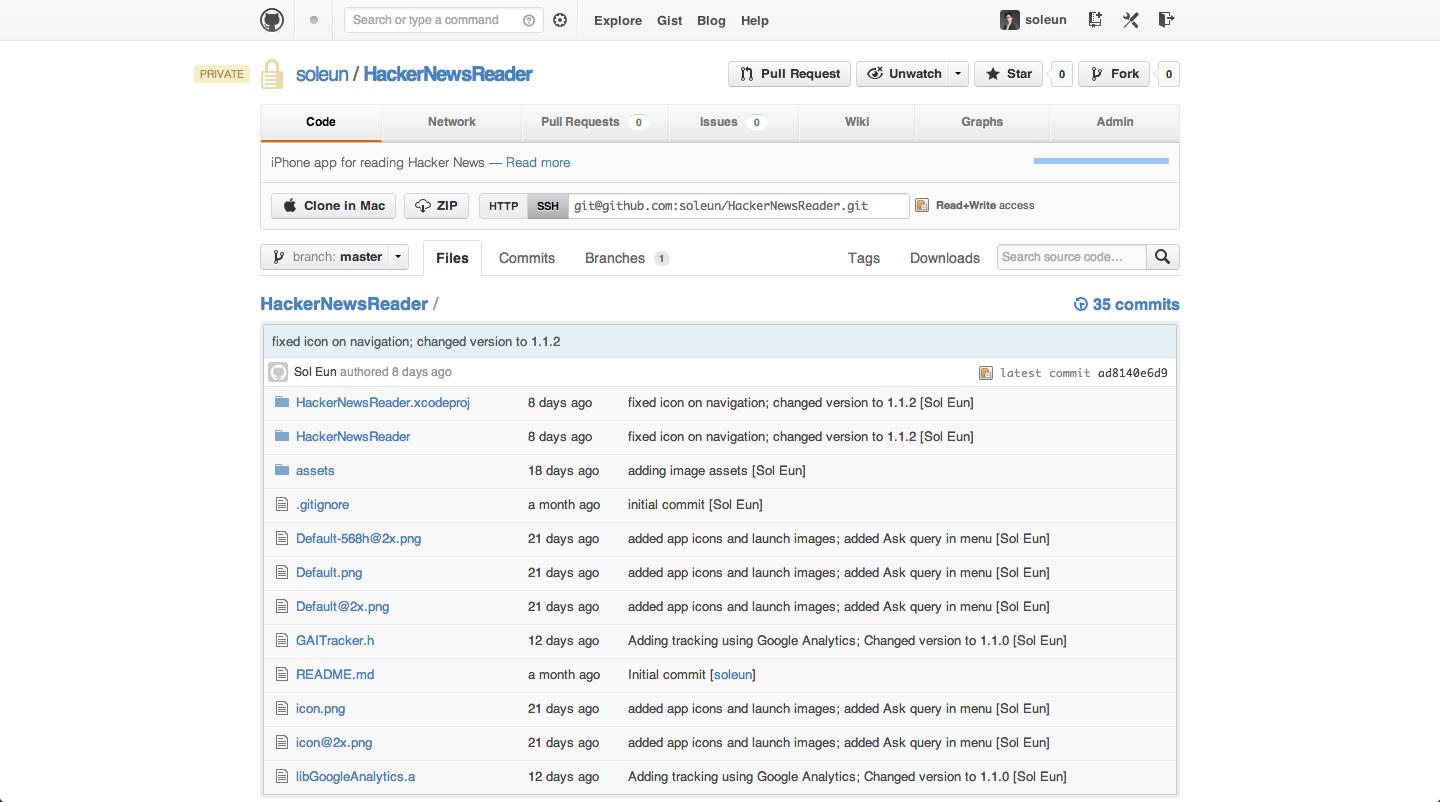Select the Files subtab
The image size is (1440, 802).
[452, 258]
